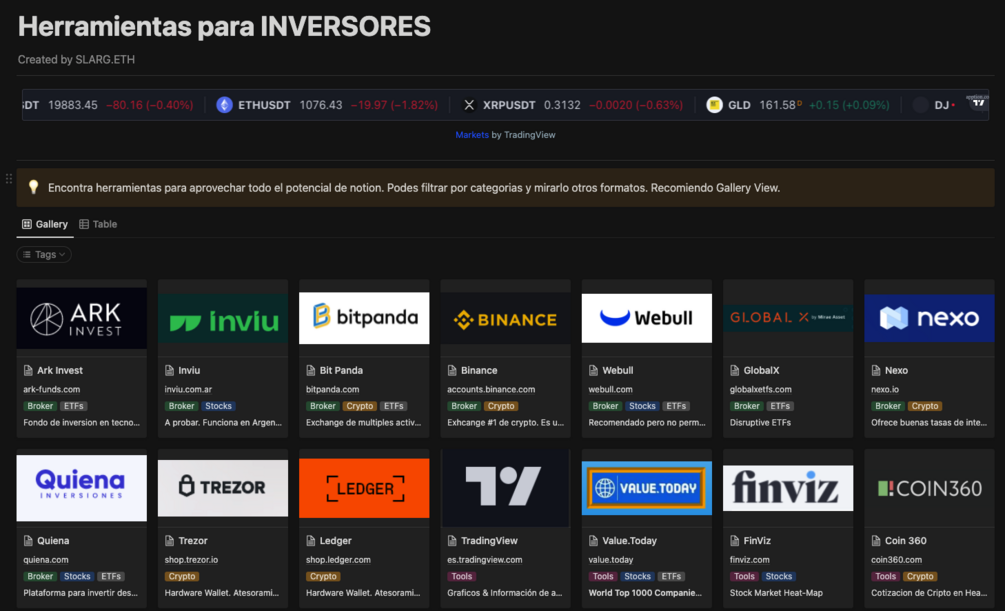The width and height of the screenshot is (1005, 611).
Task: Click Created by SLARG.ETH subtitle
Action: pyautogui.click(x=76, y=60)
